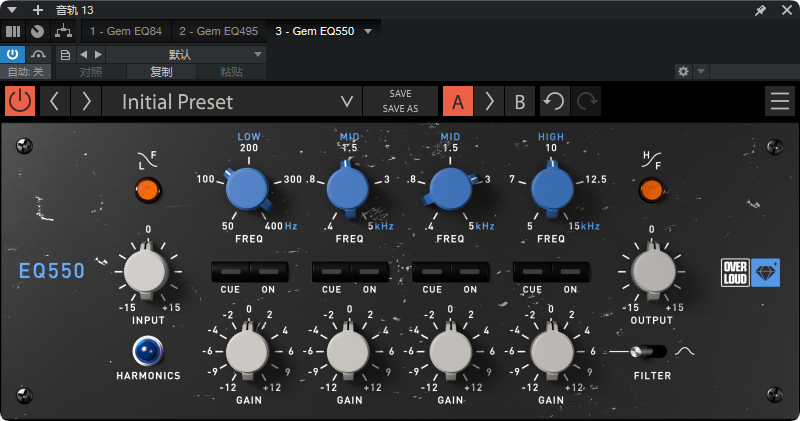Toggle the HARMONICS blue button
The width and height of the screenshot is (800, 421).
pos(148,351)
